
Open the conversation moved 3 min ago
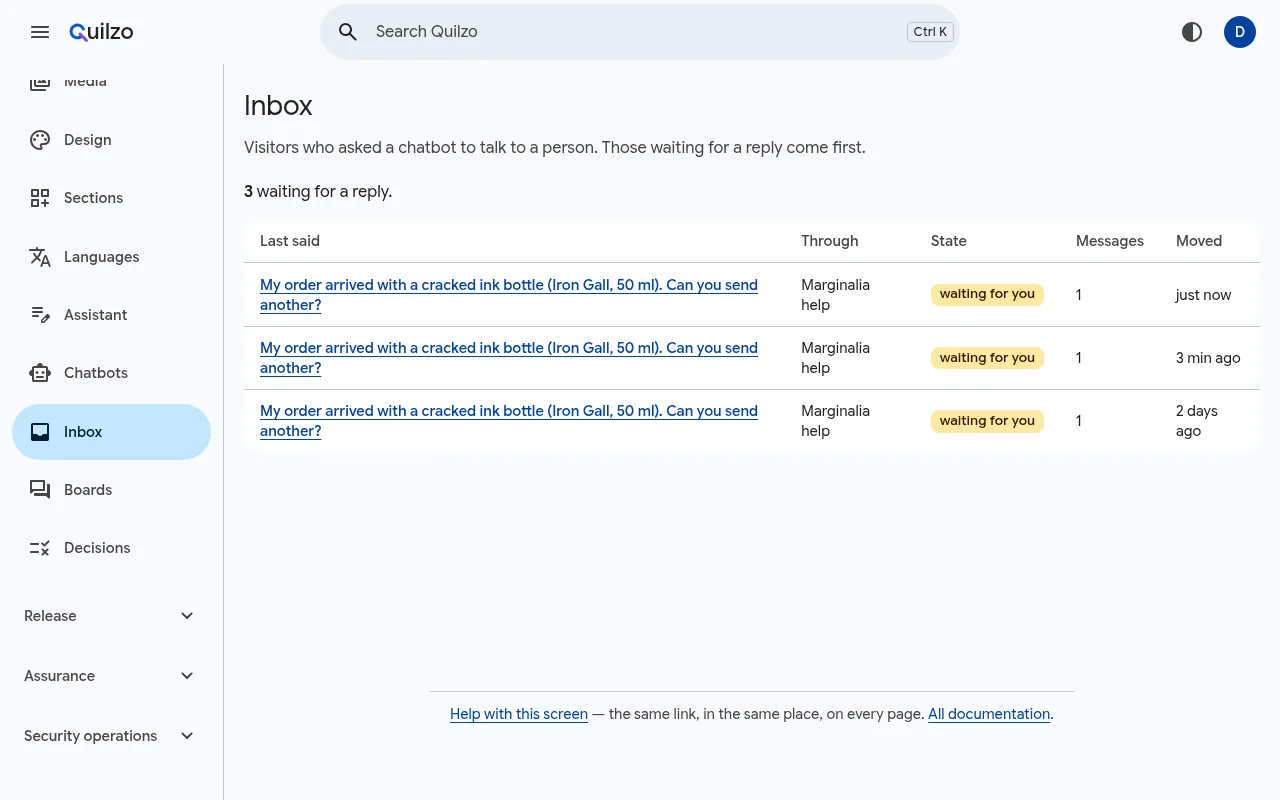[509, 358]
